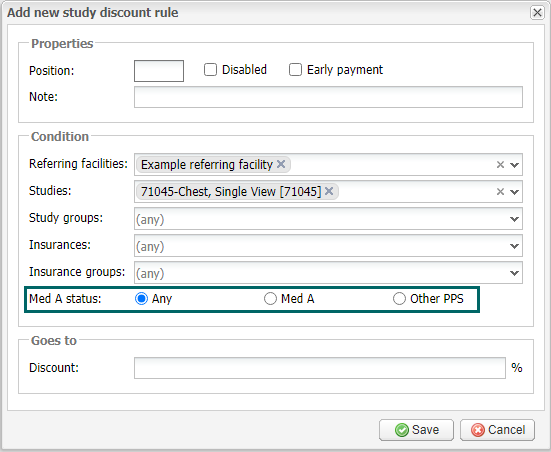Clear all Studies selections
Viewport: 551px width, 452px height.
pos(500,192)
